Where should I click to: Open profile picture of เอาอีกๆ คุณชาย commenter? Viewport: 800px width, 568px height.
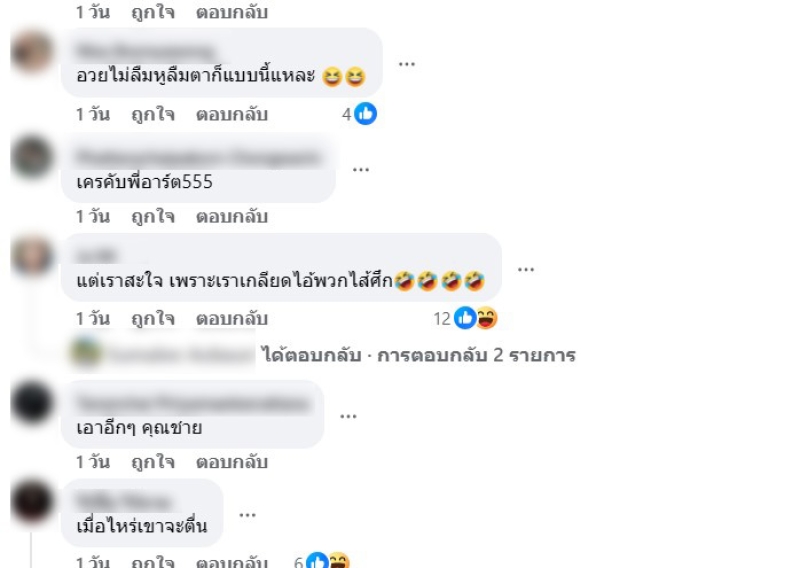32,403
